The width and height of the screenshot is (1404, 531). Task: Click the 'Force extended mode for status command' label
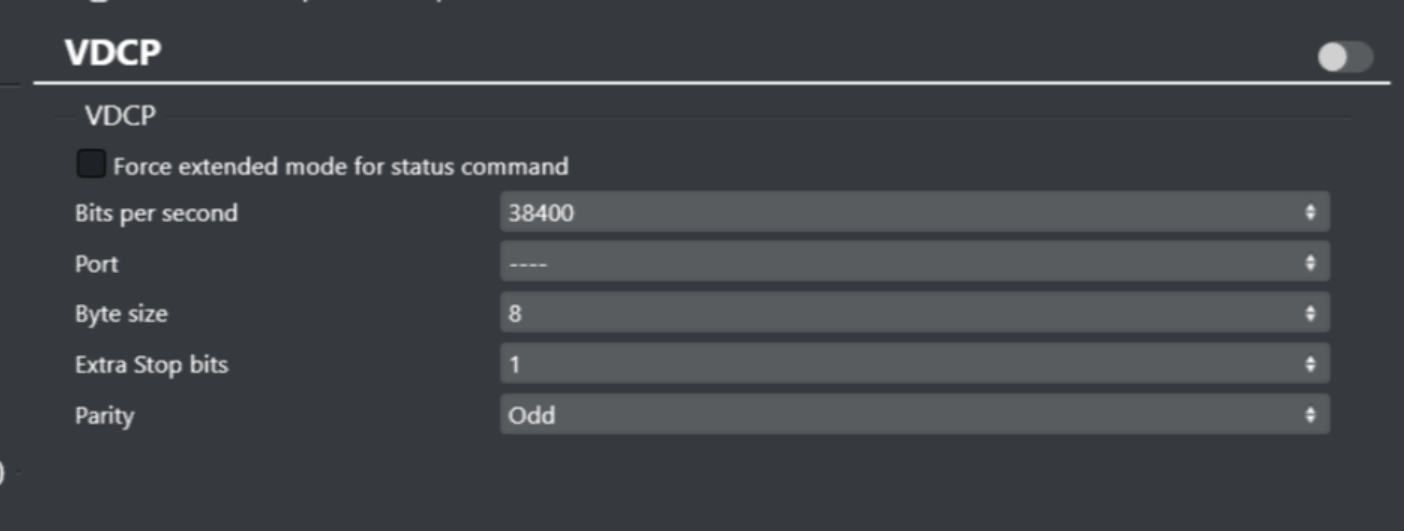tap(340, 166)
